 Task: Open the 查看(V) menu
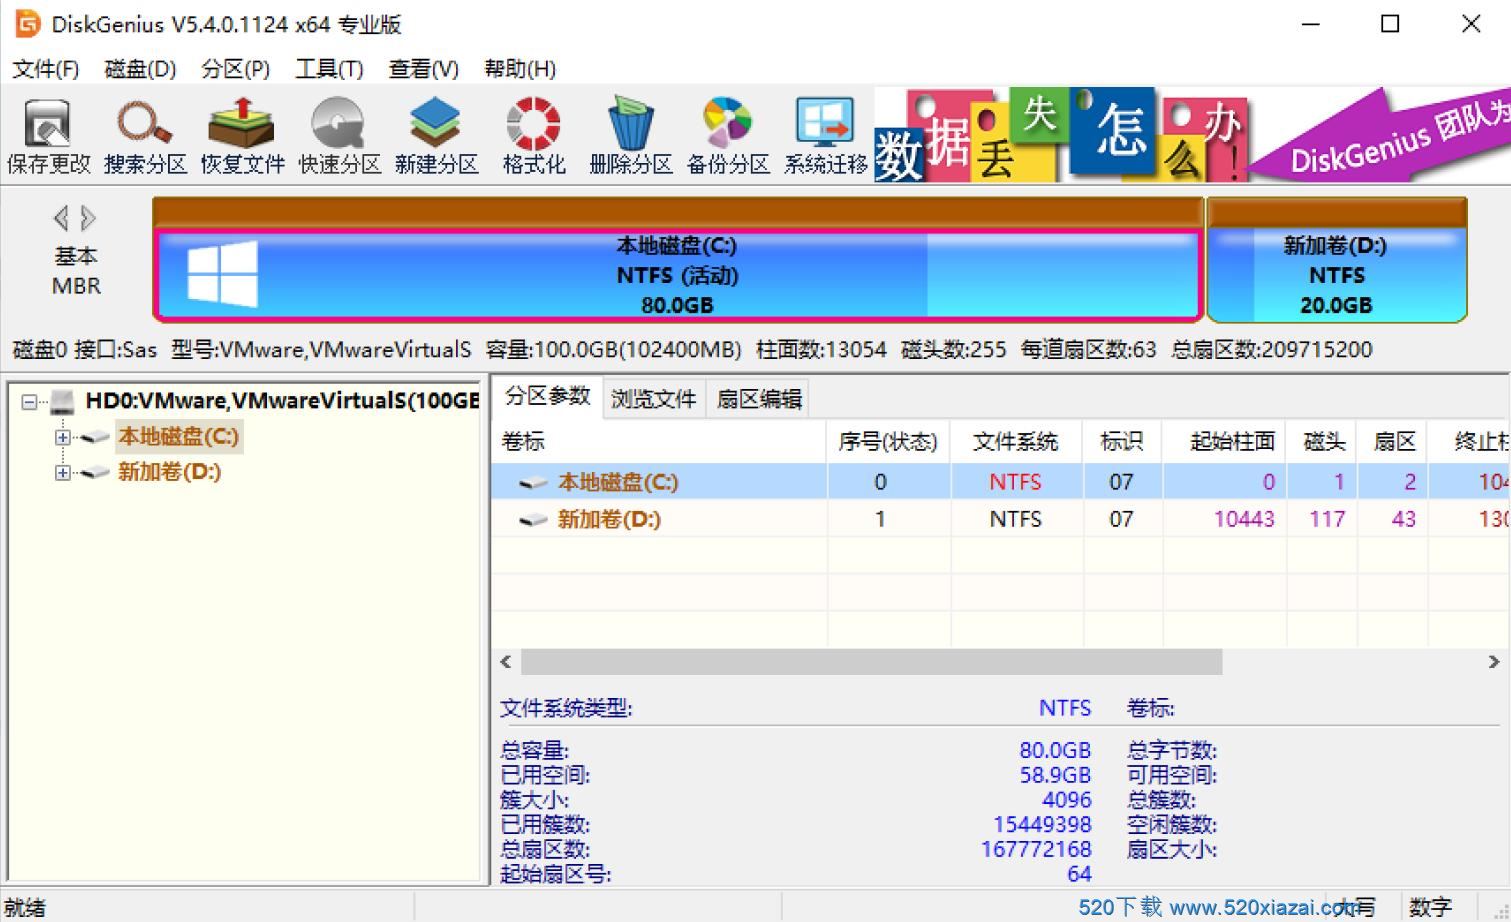coord(424,69)
